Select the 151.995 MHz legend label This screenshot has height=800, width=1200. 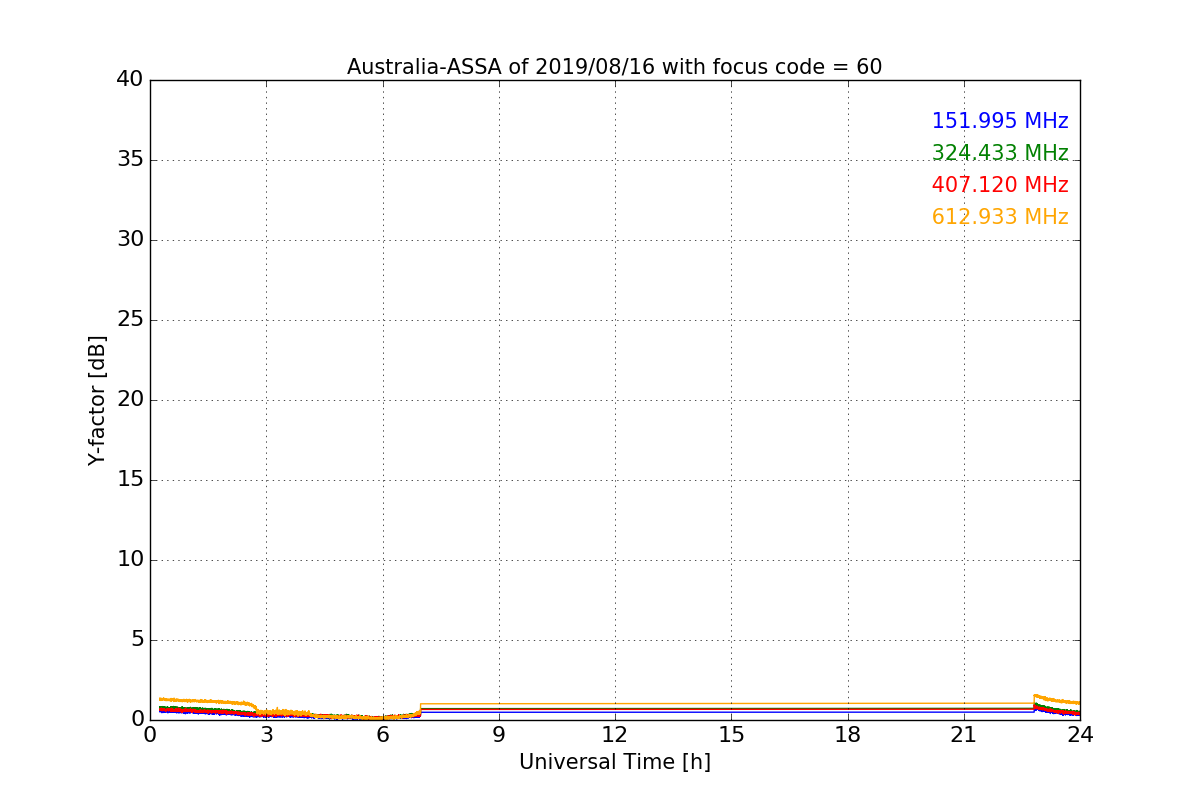tap(1000, 121)
